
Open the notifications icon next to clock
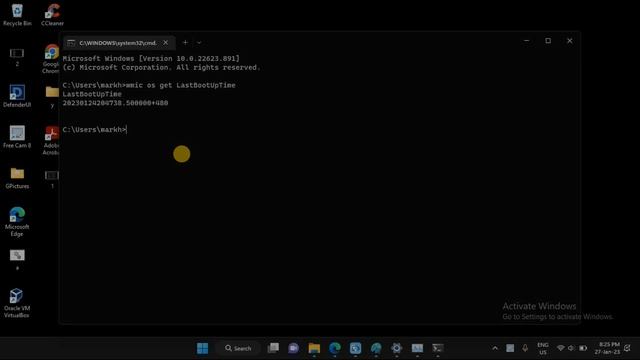tap(627, 348)
